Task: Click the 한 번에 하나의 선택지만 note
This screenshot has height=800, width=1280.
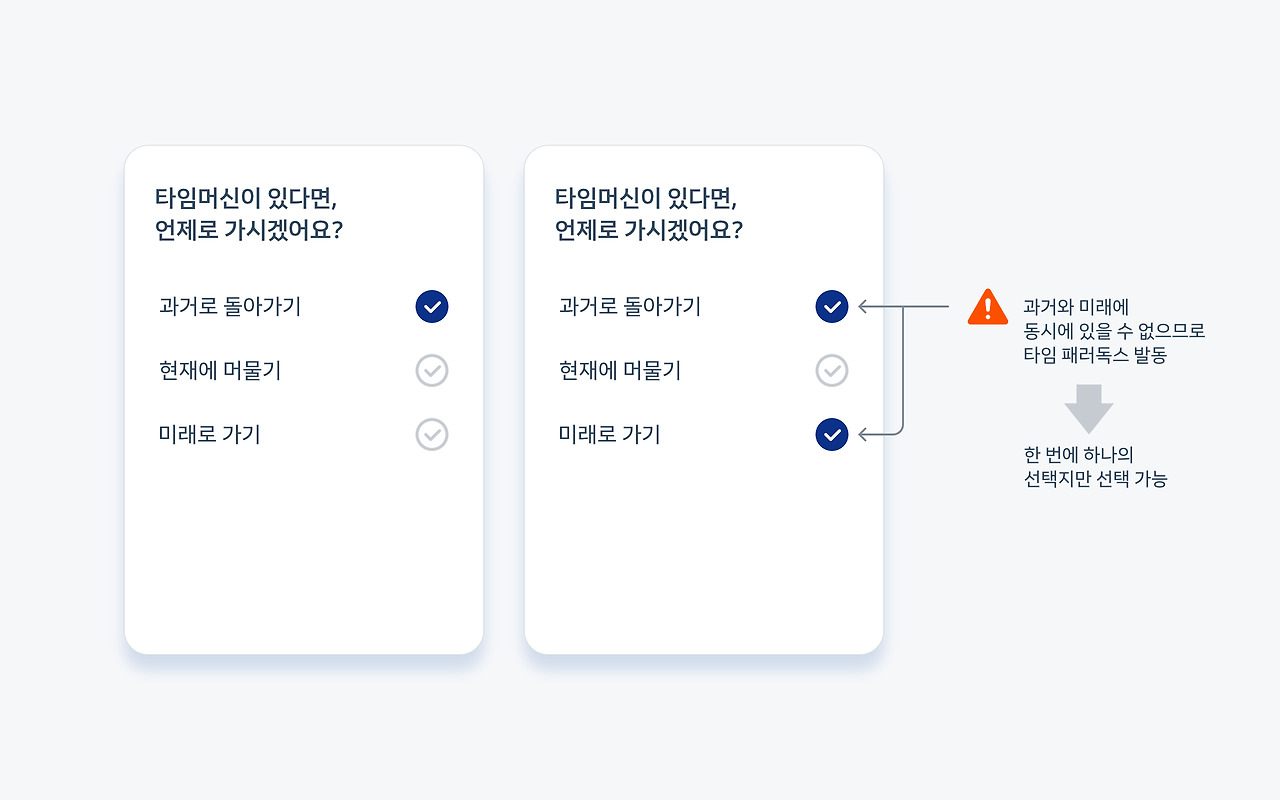Action: click(x=1095, y=467)
